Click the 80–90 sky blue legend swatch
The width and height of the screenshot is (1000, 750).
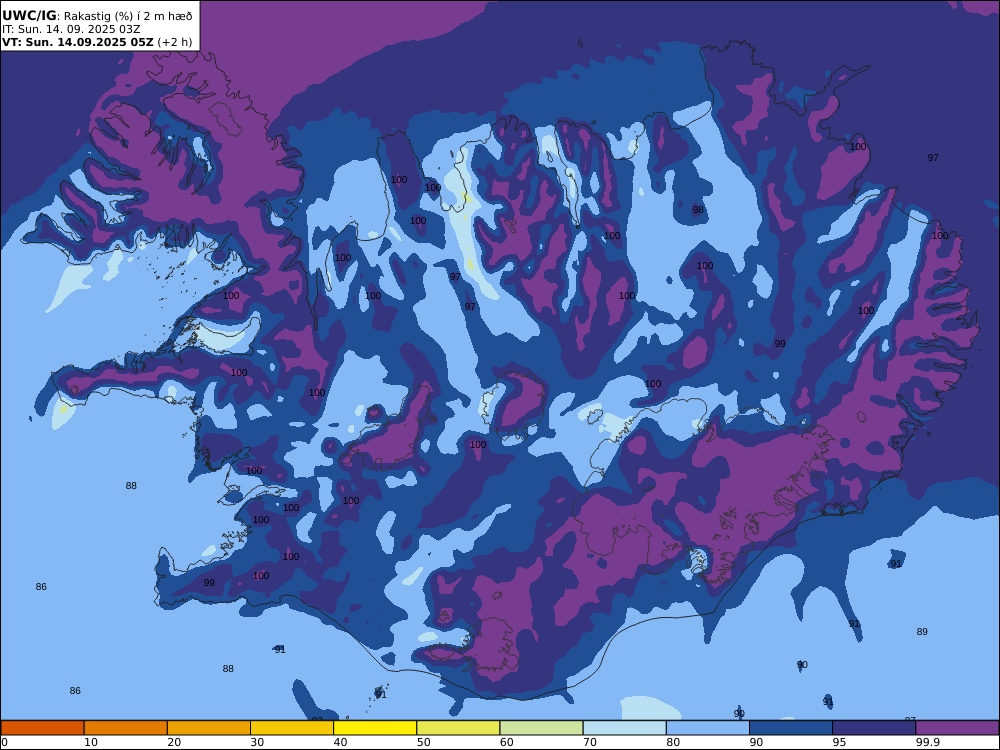coord(708,728)
